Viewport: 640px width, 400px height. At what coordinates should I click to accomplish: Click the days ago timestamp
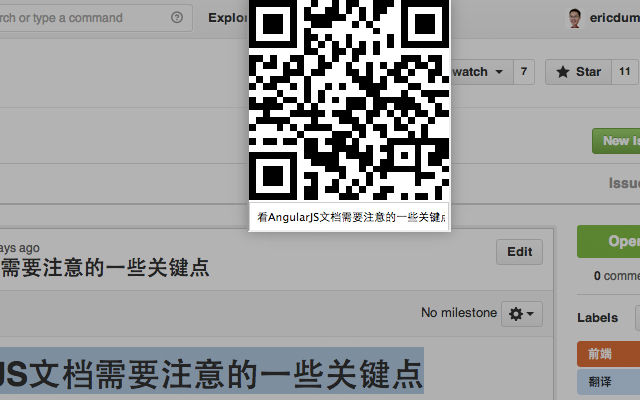click(x=20, y=248)
